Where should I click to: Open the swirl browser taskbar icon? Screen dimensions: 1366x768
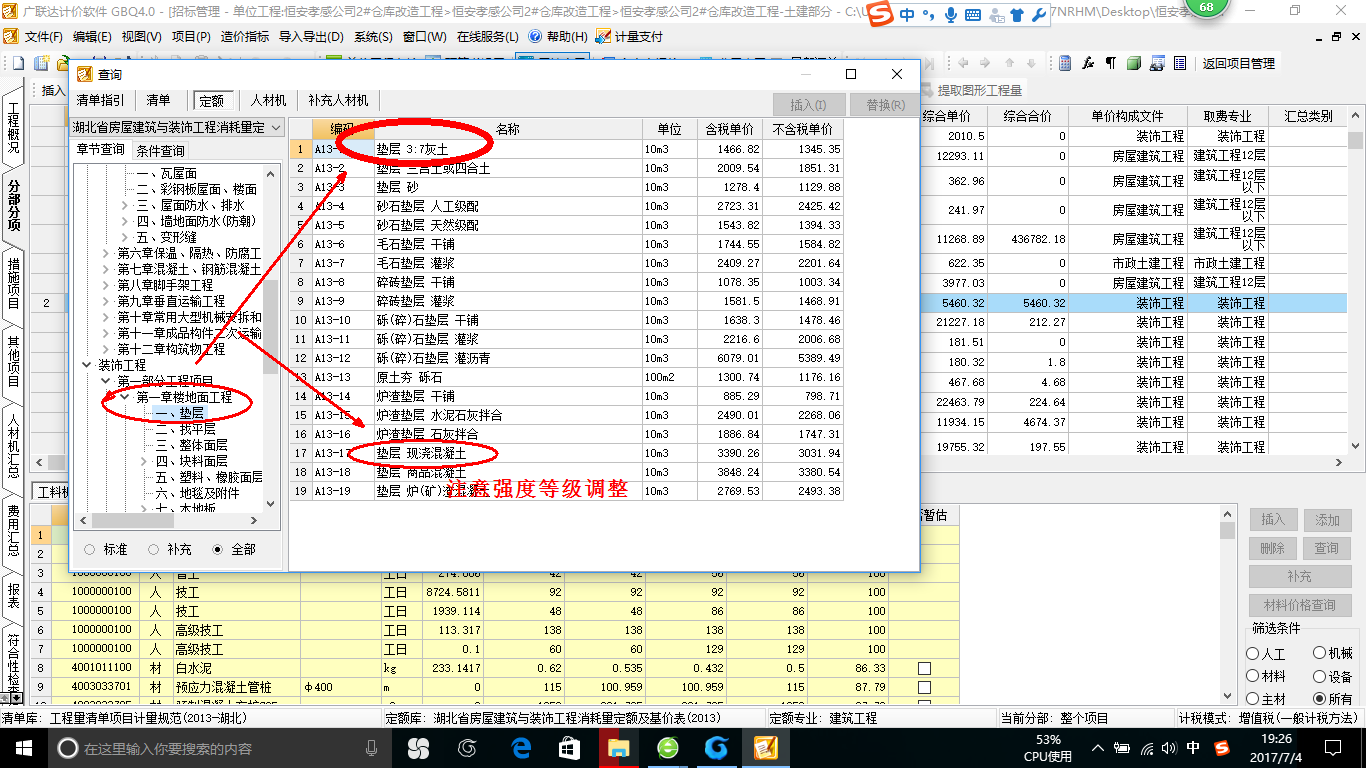[x=468, y=747]
